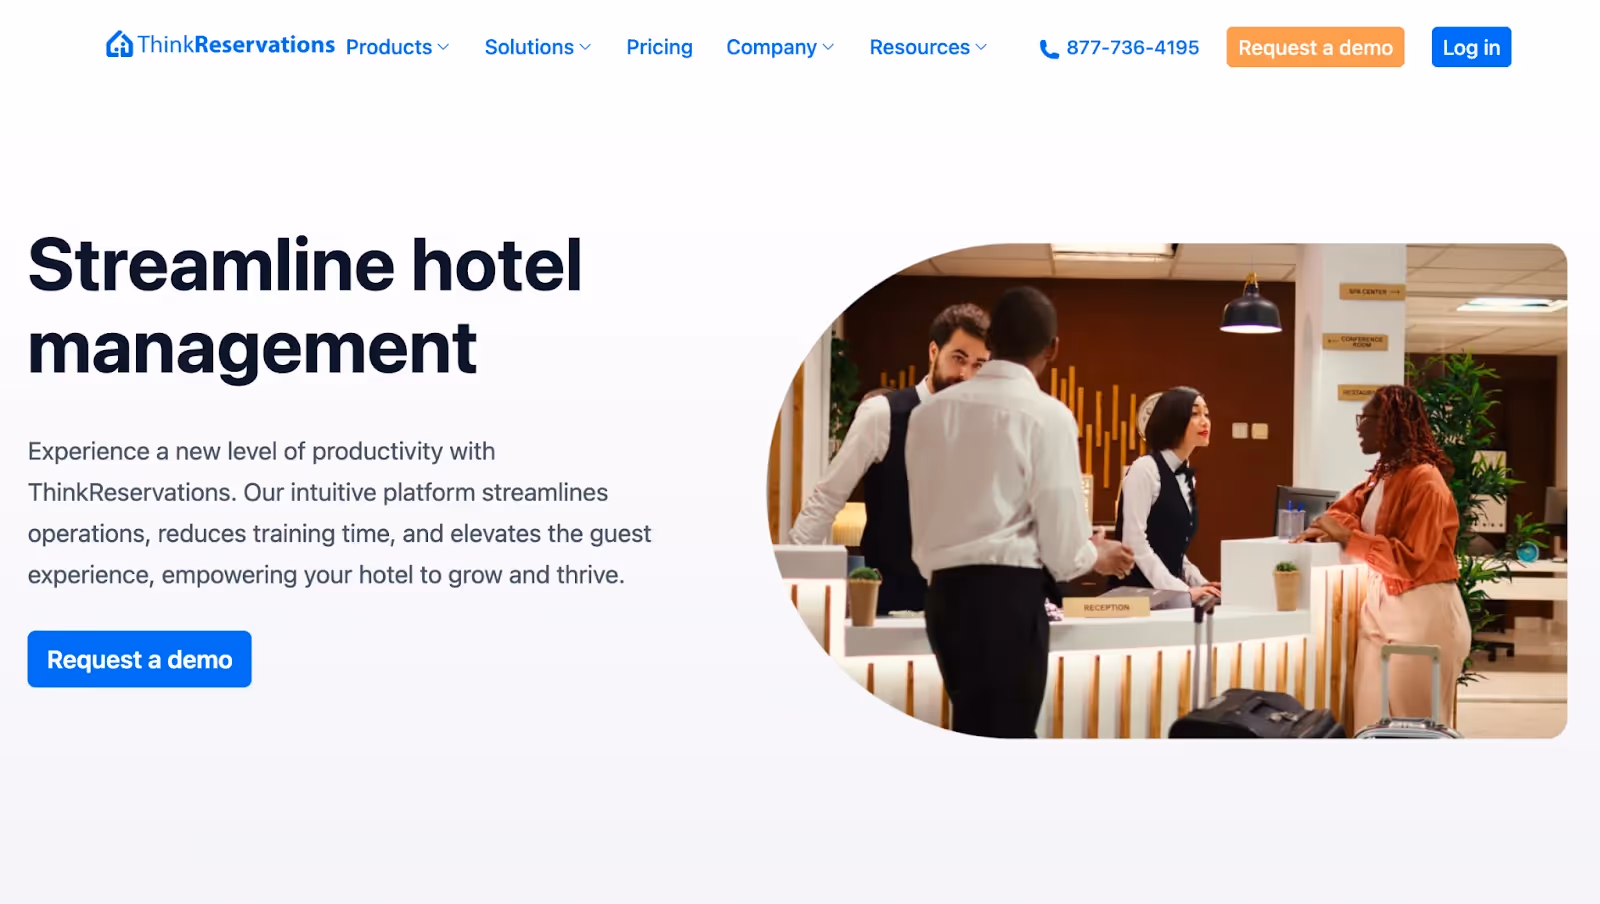Viewport: 1600px width, 904px height.
Task: Click the orange Request a demo button
Action: 1315,47
